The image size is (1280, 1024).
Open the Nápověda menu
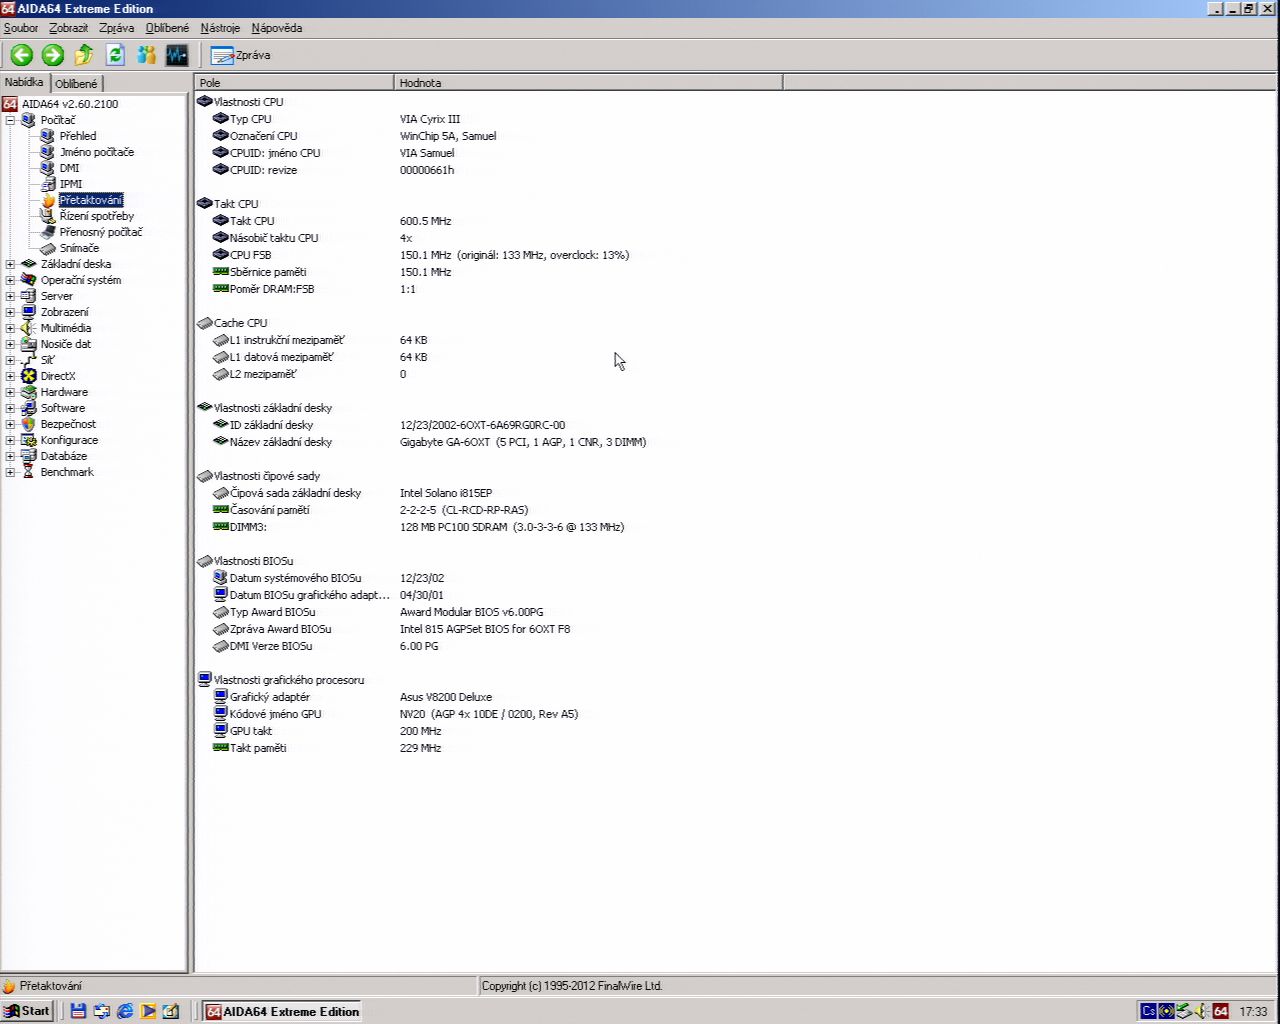277,28
